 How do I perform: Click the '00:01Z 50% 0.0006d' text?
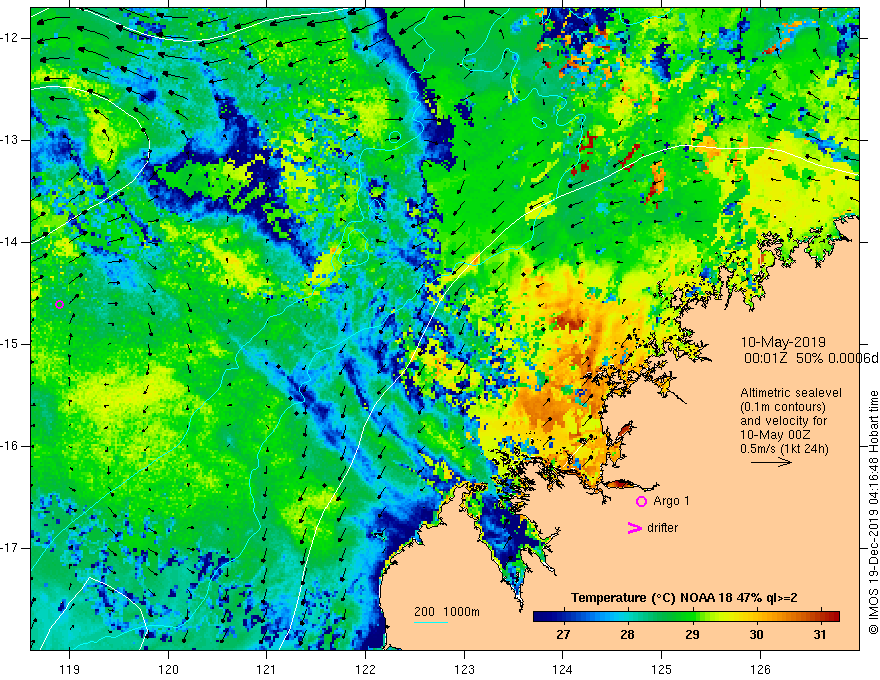pos(811,359)
